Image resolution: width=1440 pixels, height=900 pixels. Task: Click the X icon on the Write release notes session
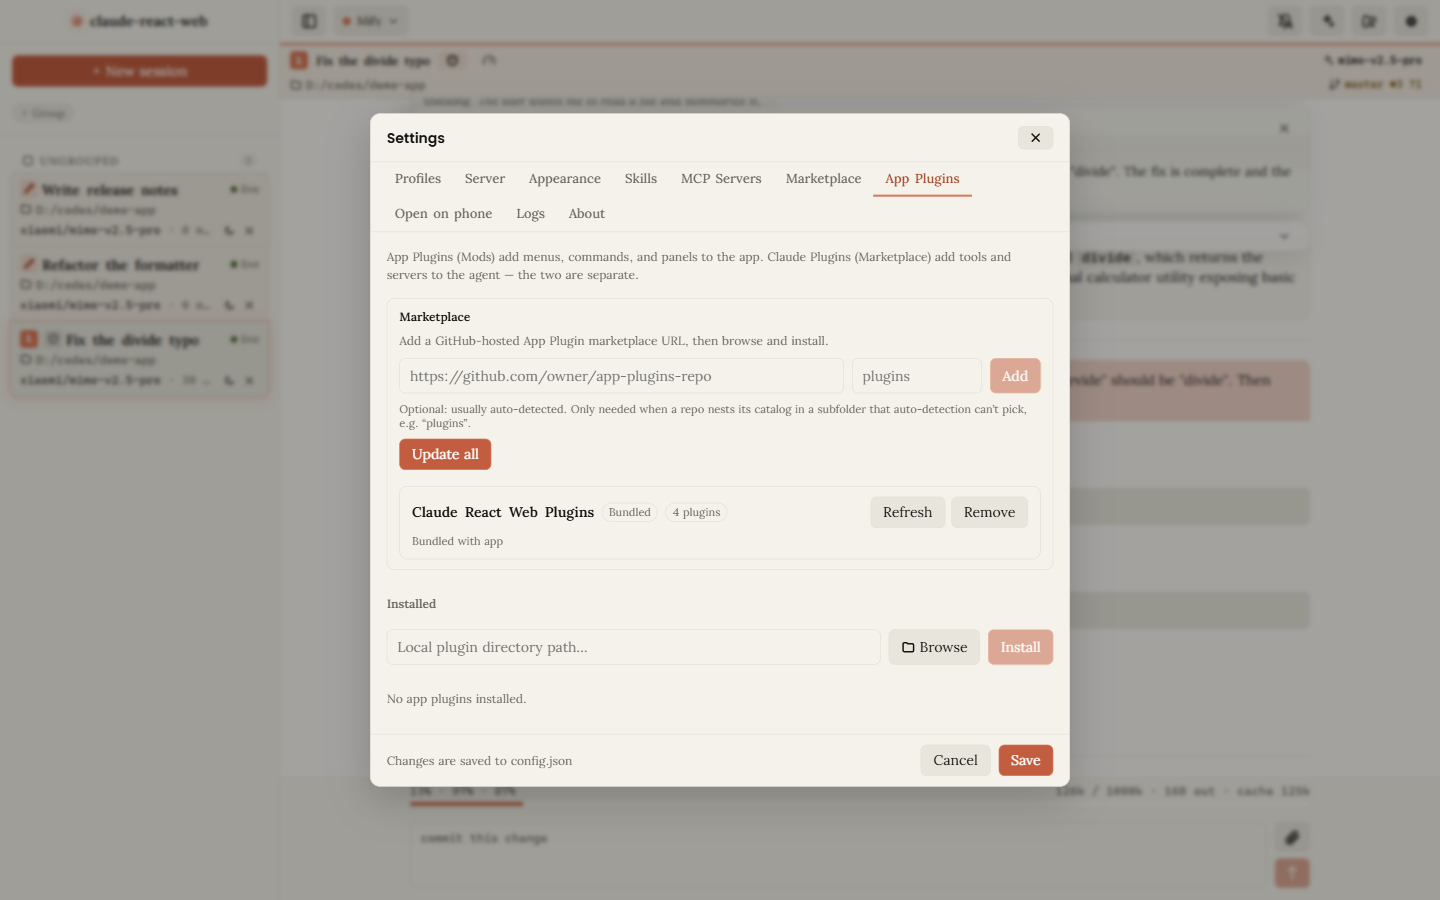[249, 230]
